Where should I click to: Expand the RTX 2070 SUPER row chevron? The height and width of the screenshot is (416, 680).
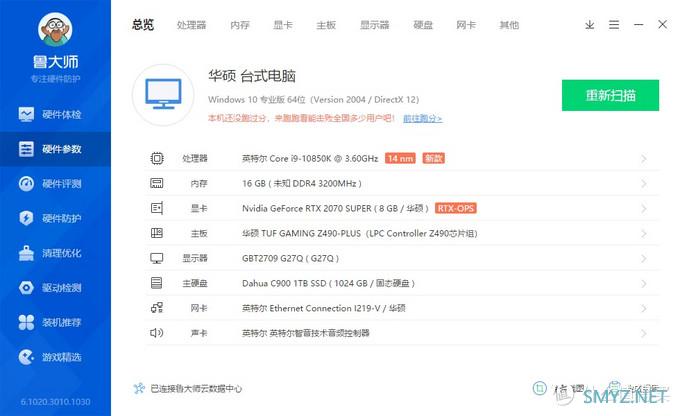pos(644,209)
